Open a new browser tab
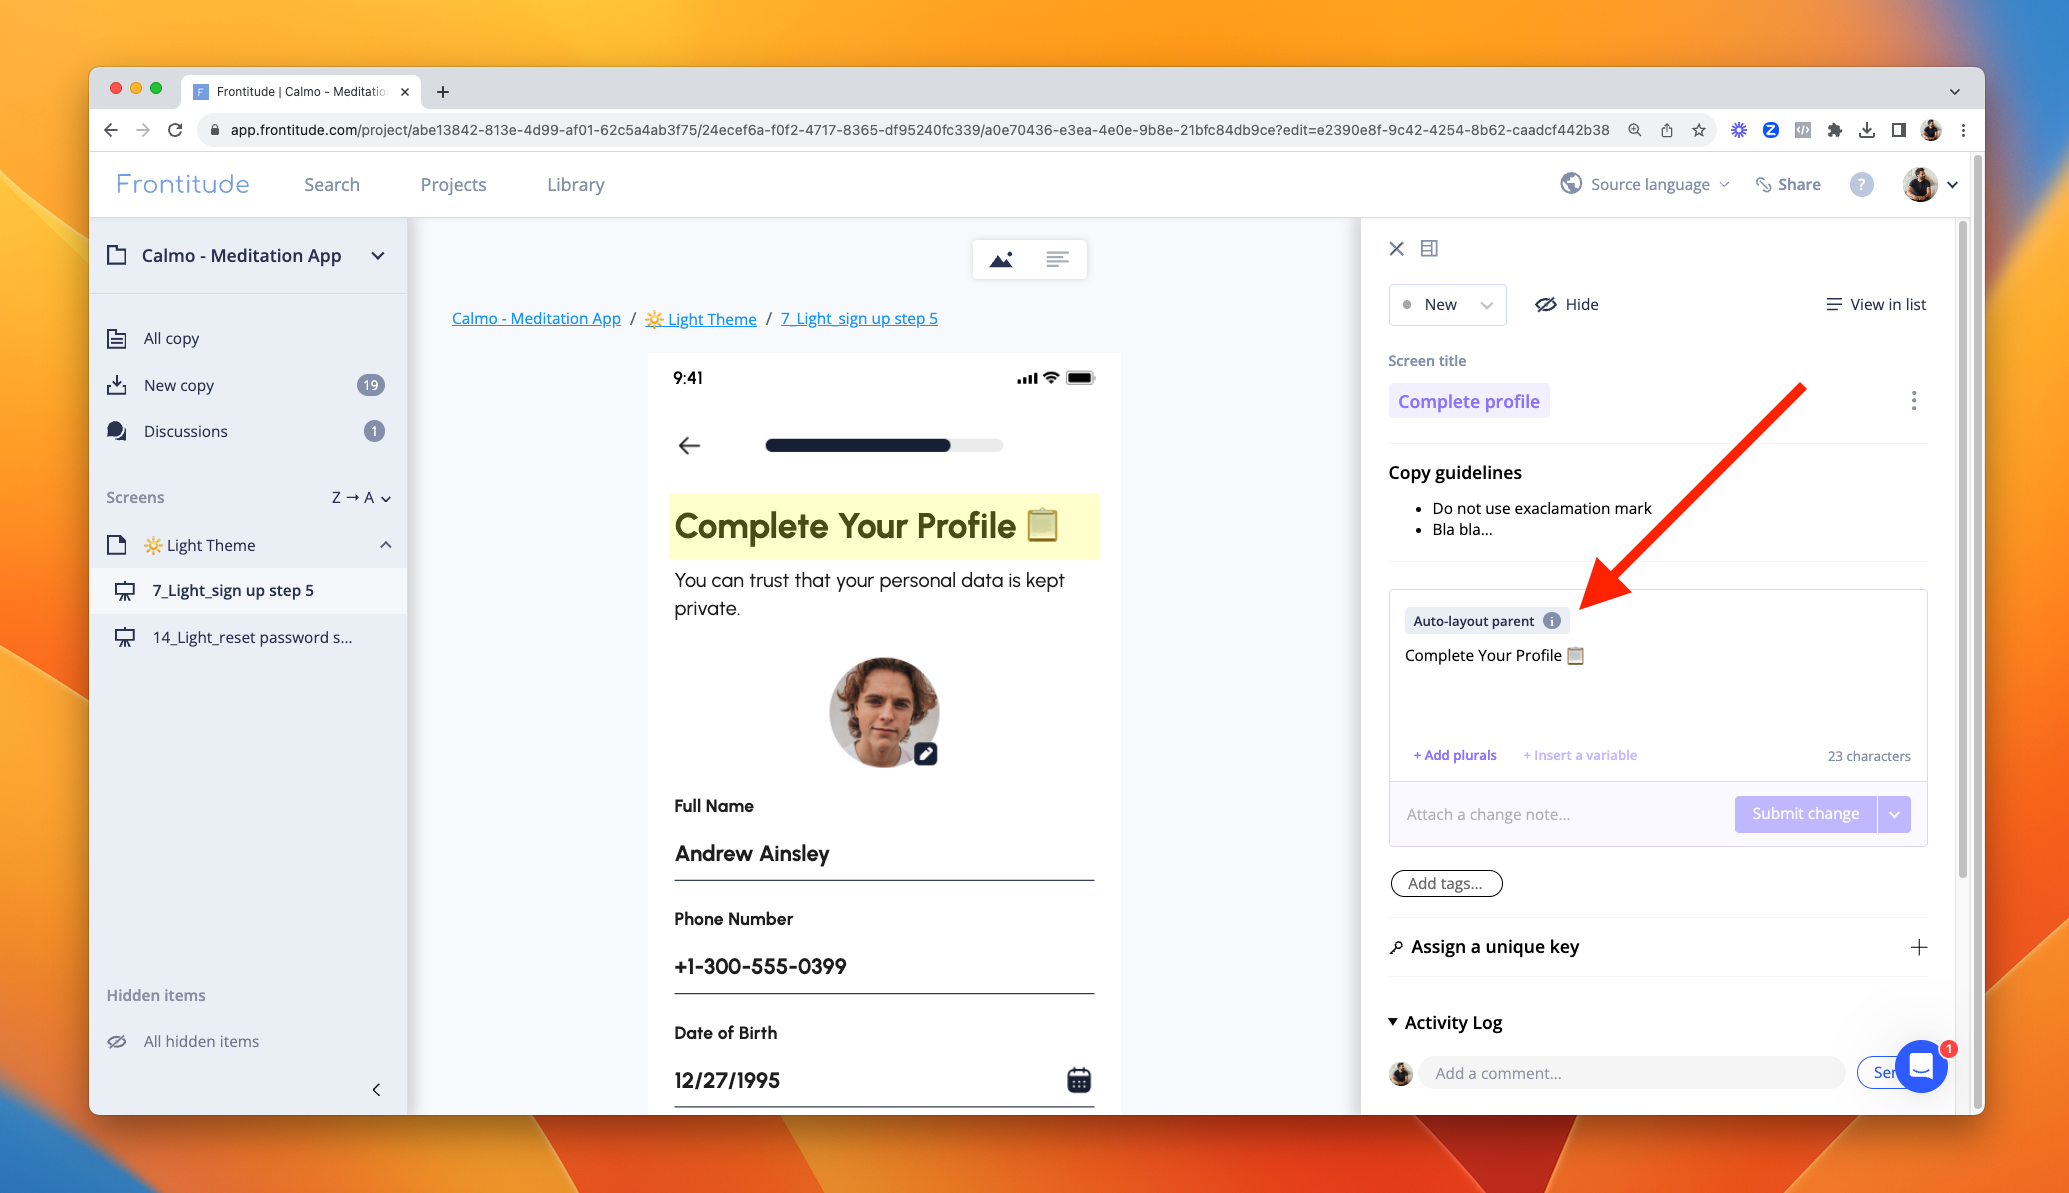Screen dimensions: 2069x1193 tap(443, 92)
